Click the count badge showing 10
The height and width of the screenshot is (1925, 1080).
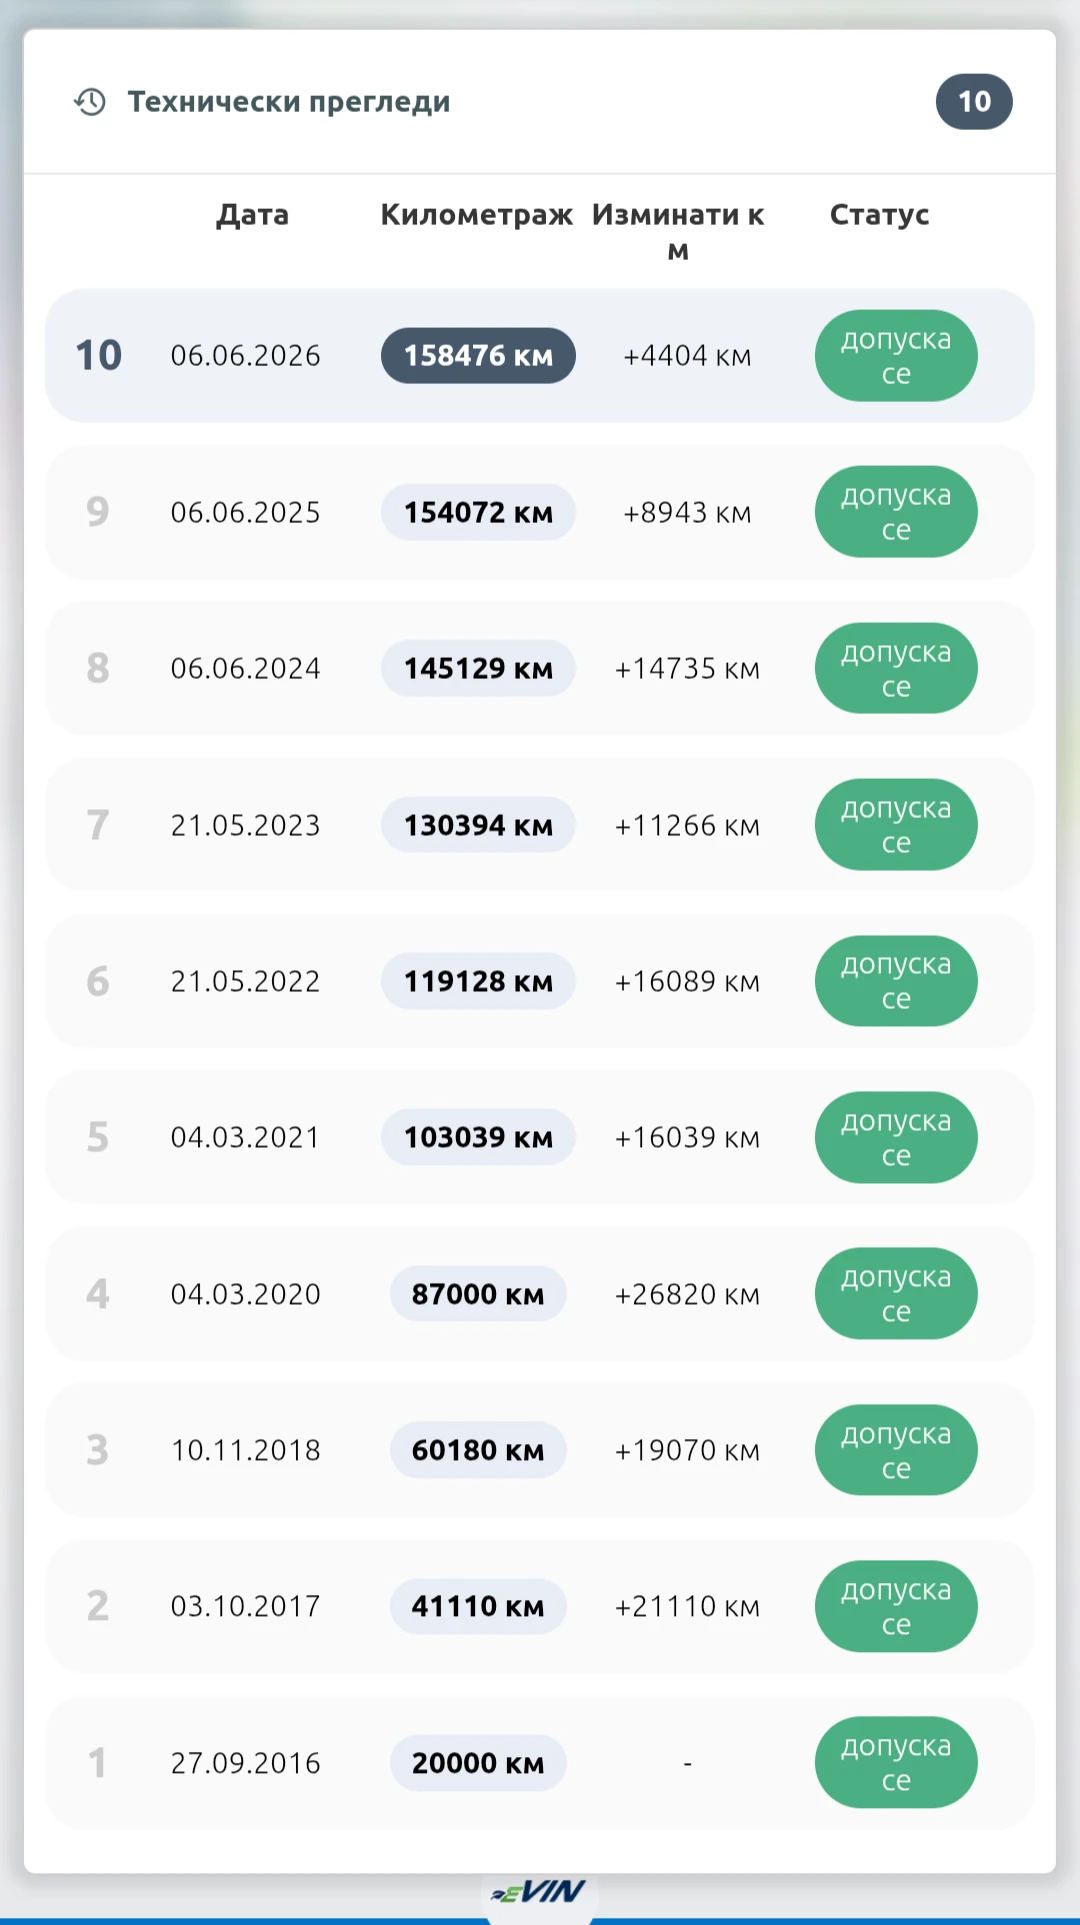[974, 102]
